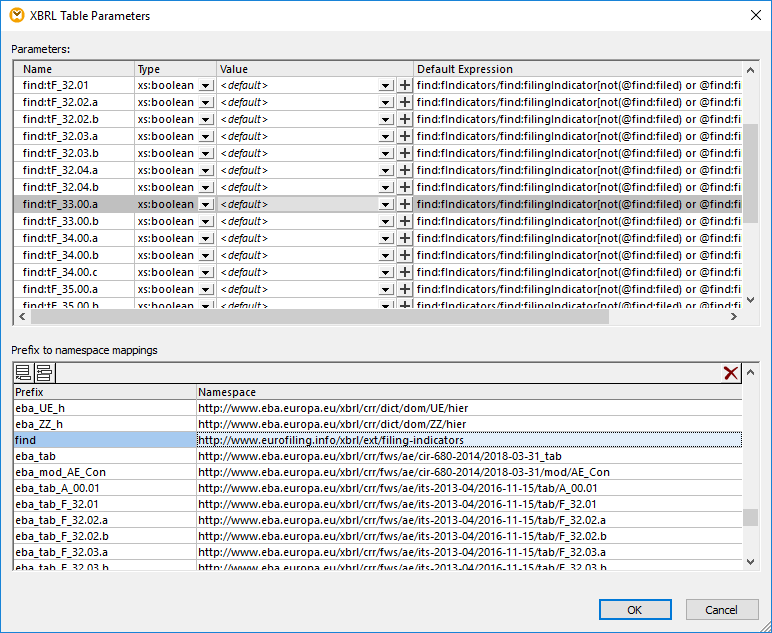The image size is (772, 633).
Task: Open Value dropdown for find:tF_32.02.a
Action: tap(386, 103)
